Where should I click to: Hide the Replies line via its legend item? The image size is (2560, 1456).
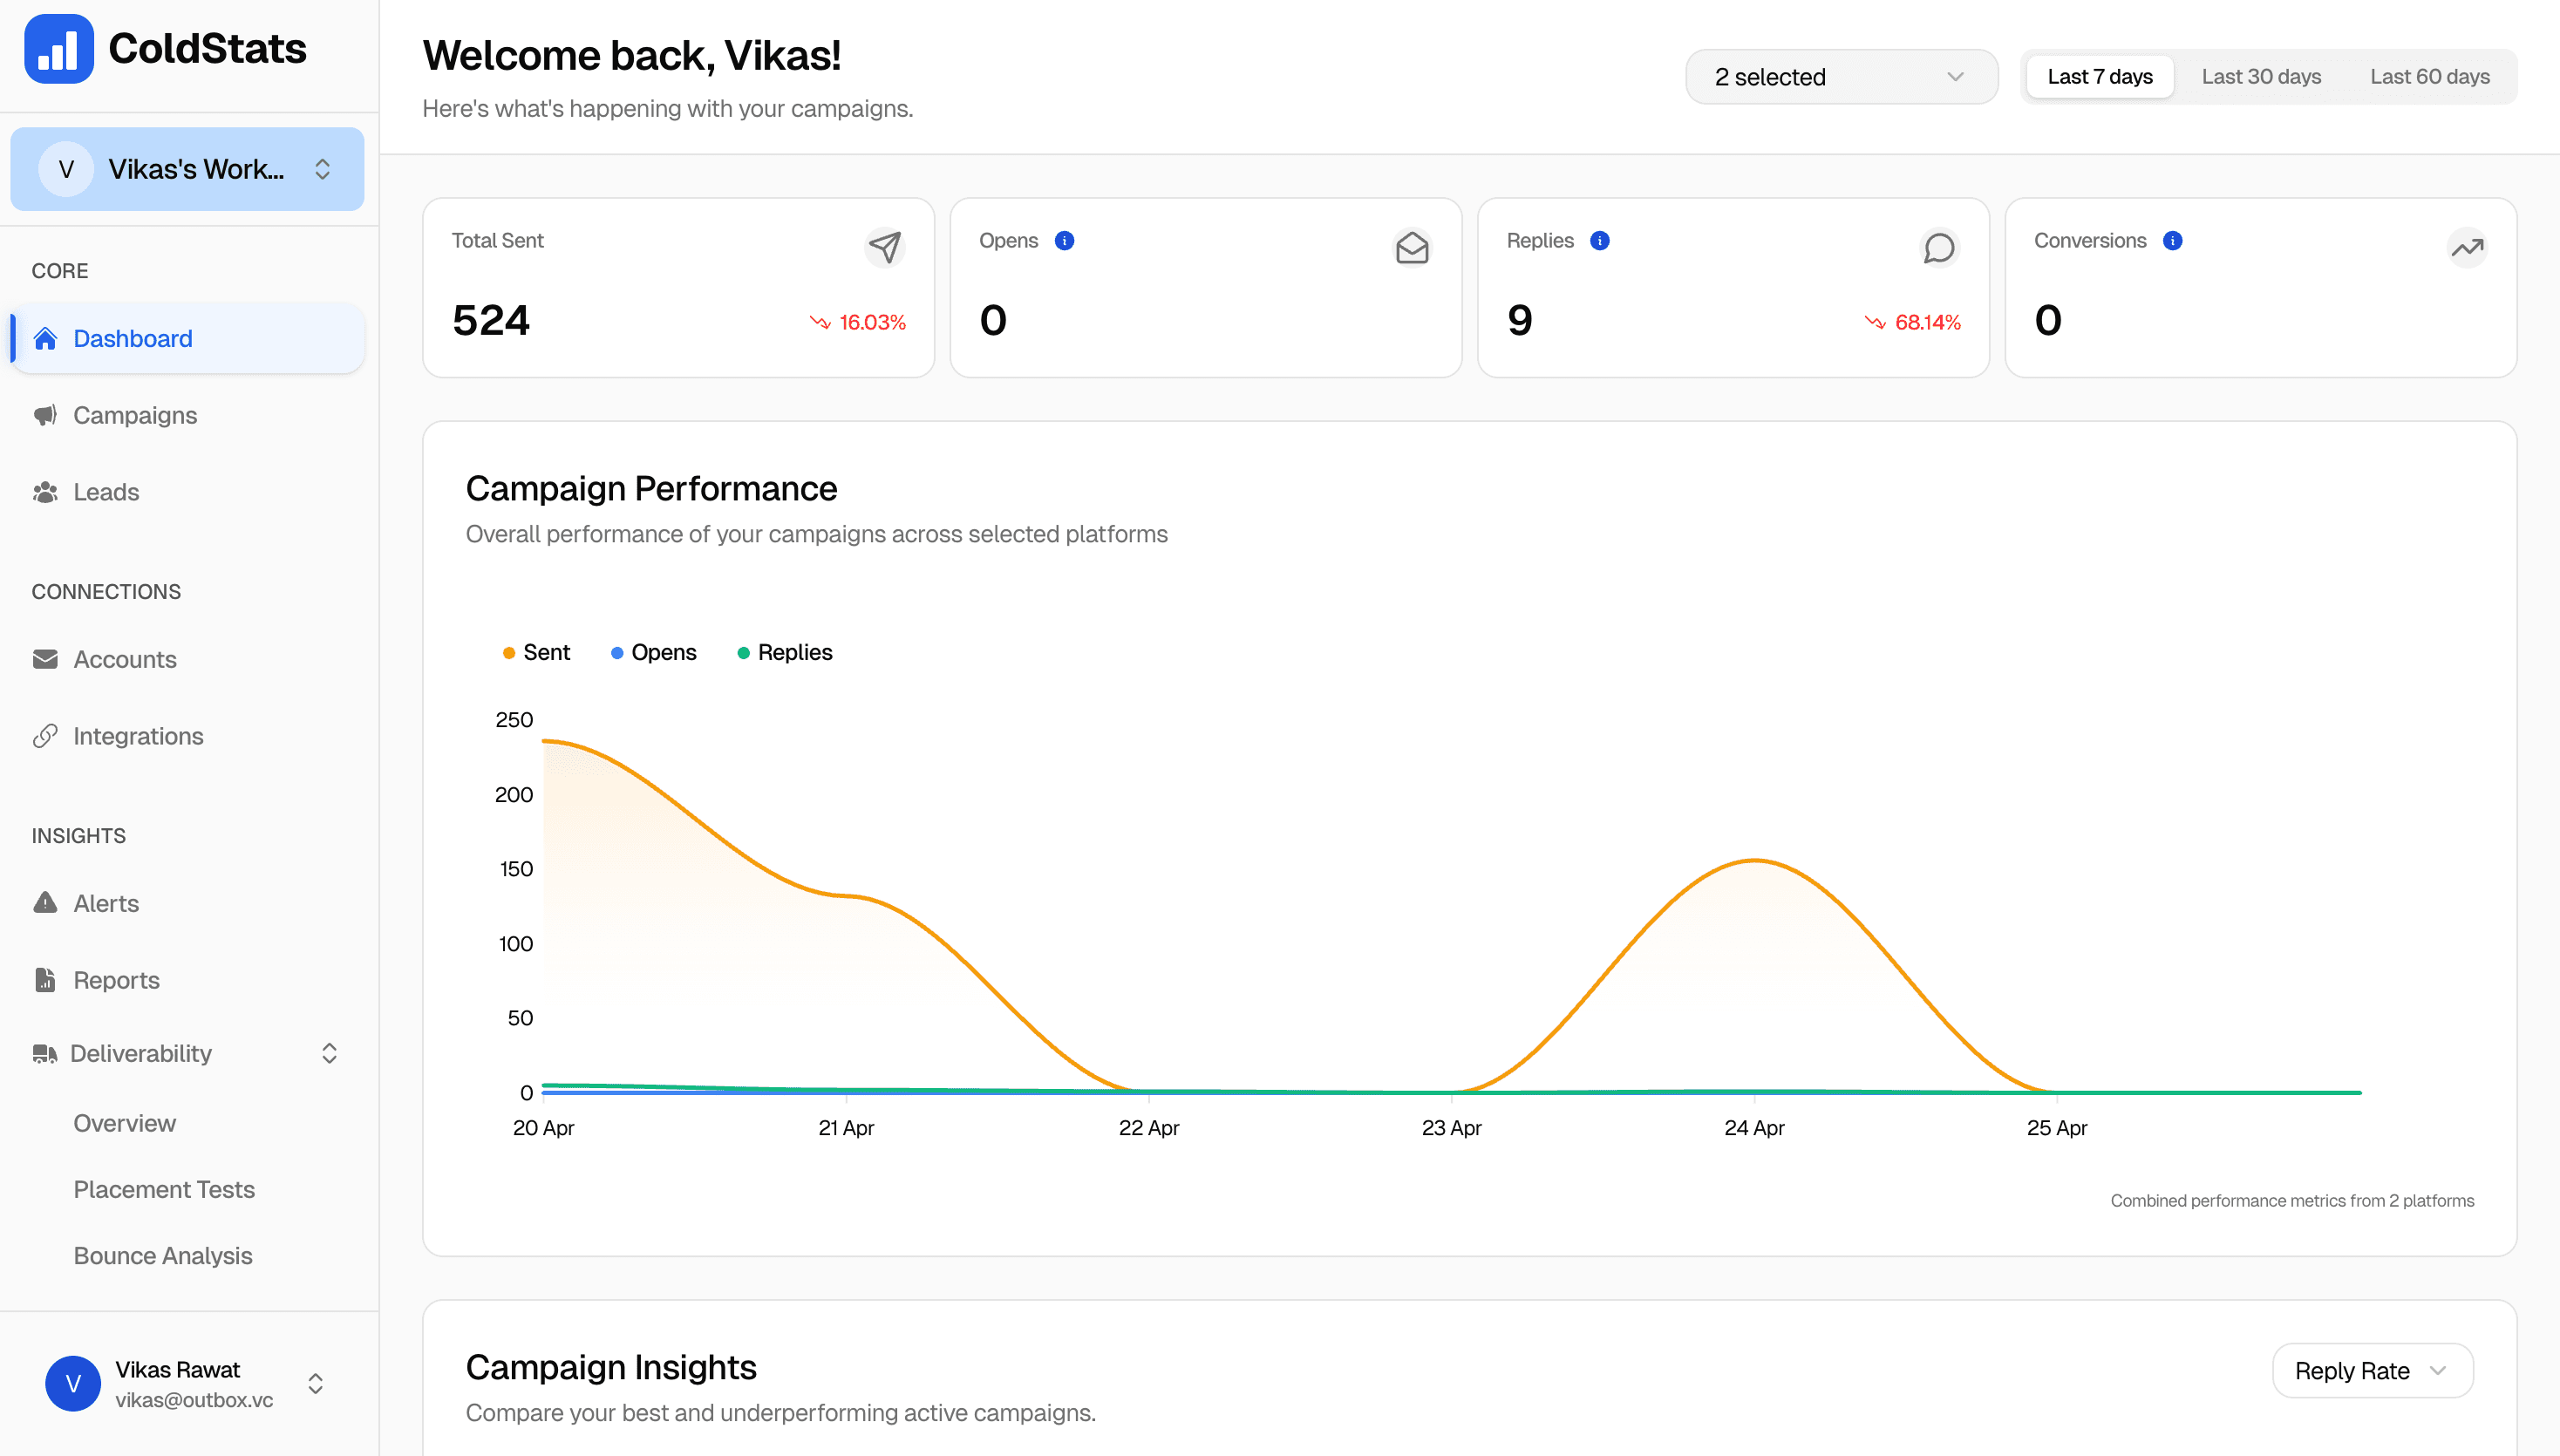[x=785, y=651]
